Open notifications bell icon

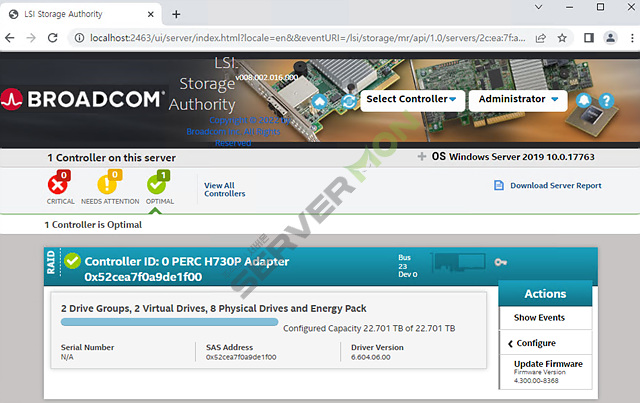click(584, 100)
